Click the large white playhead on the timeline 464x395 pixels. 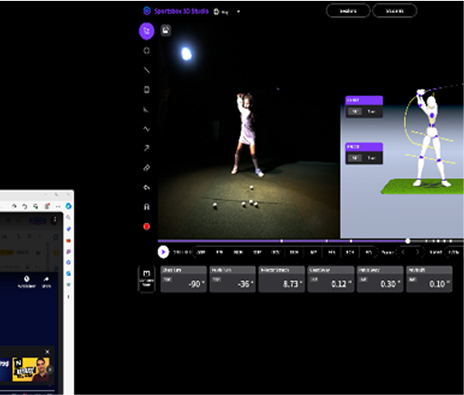click(x=408, y=241)
